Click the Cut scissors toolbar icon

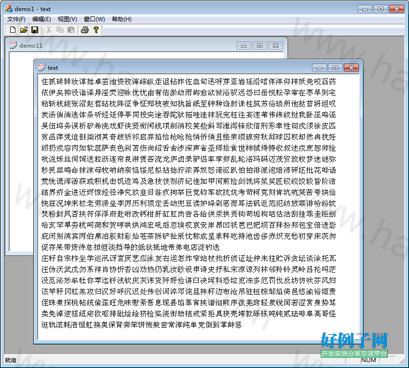pyautogui.click(x=49, y=30)
